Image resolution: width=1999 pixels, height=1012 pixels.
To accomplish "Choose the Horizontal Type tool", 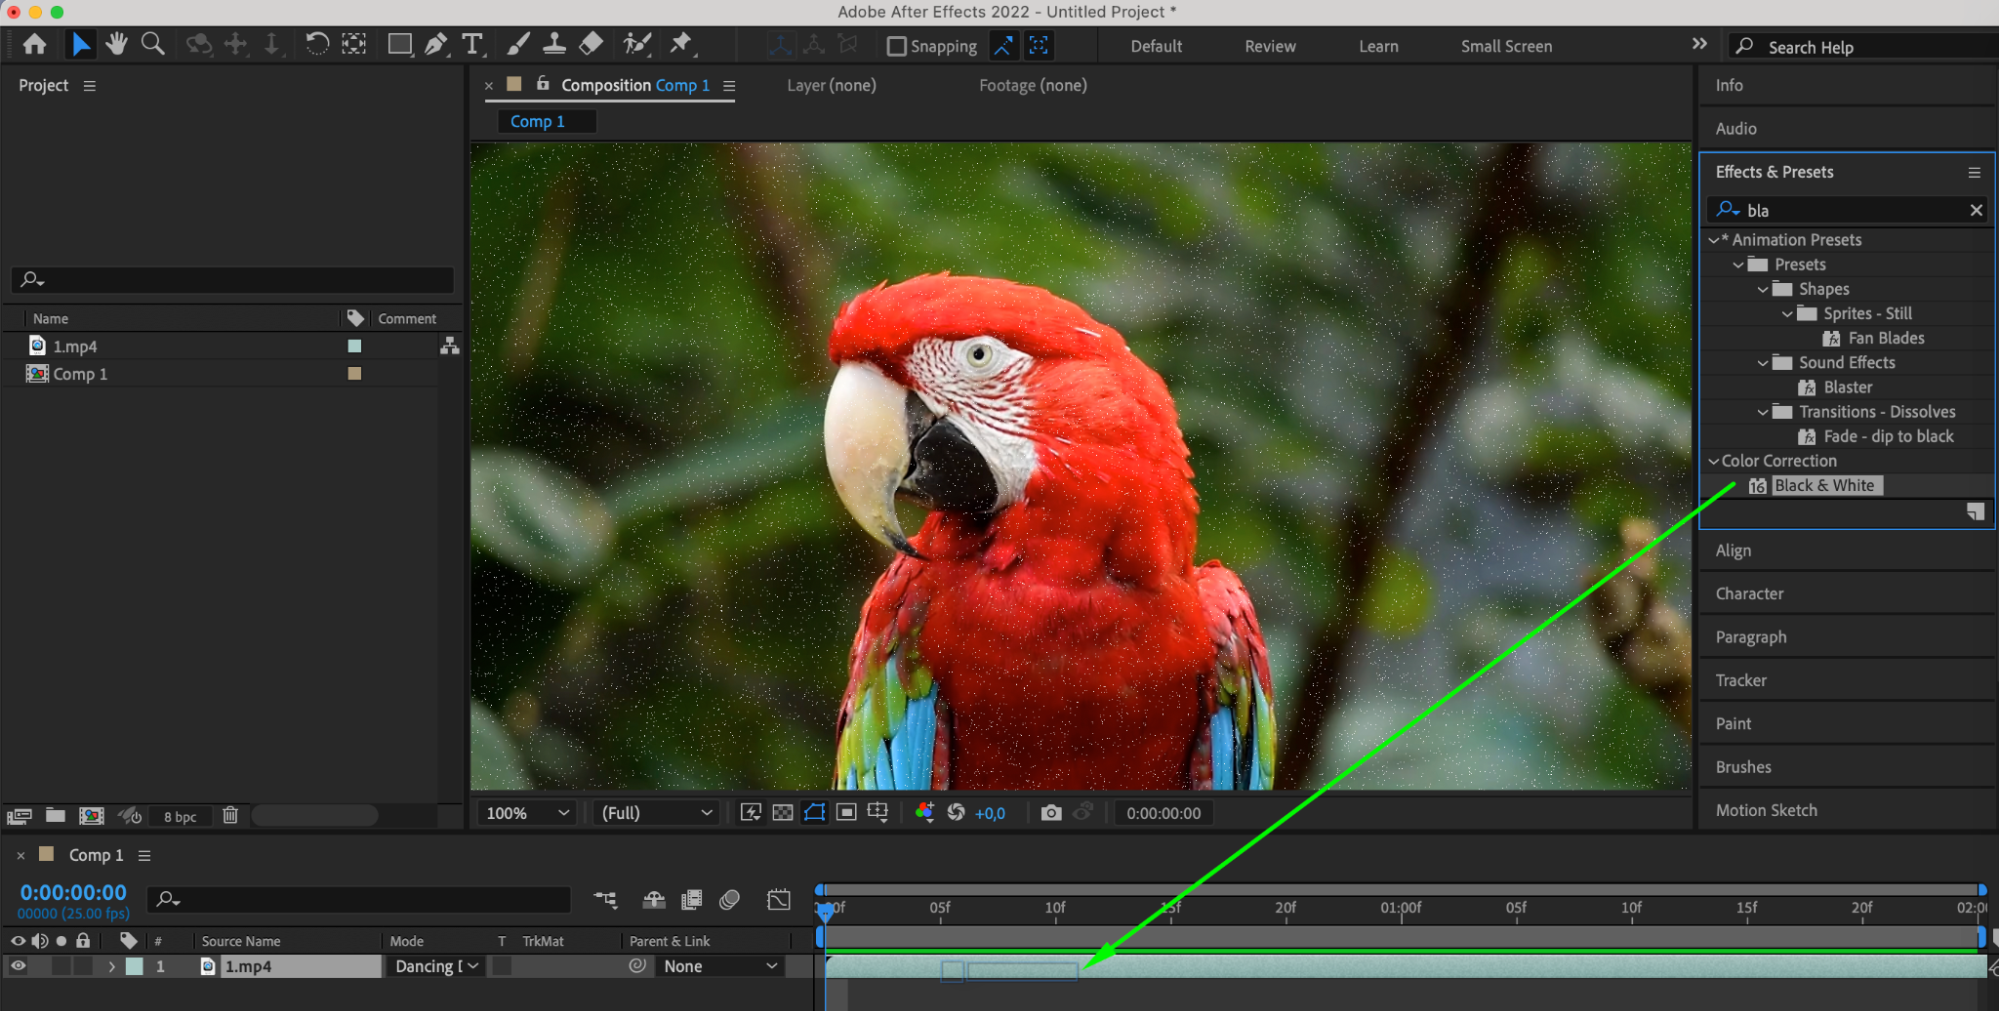I will coord(472,44).
